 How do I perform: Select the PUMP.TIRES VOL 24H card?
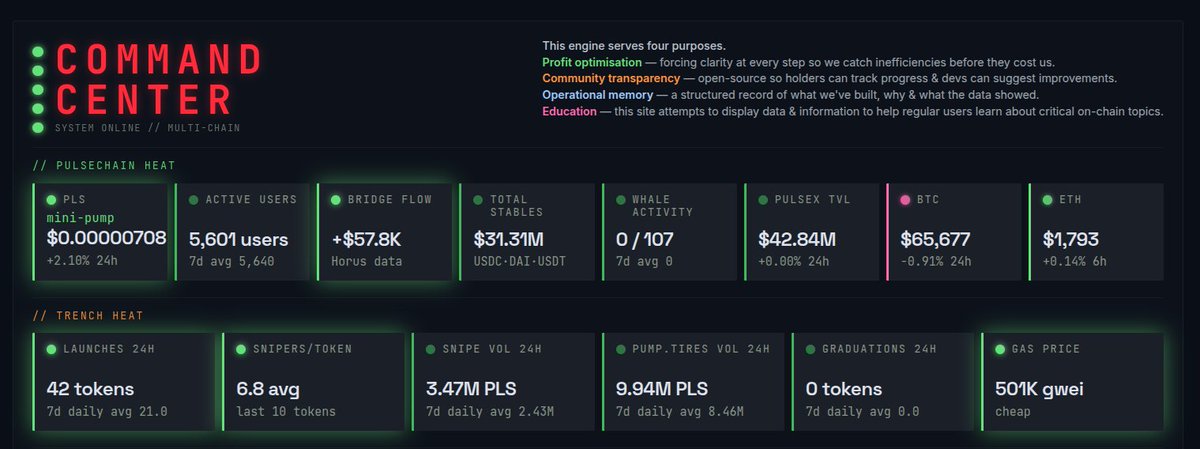[691, 382]
